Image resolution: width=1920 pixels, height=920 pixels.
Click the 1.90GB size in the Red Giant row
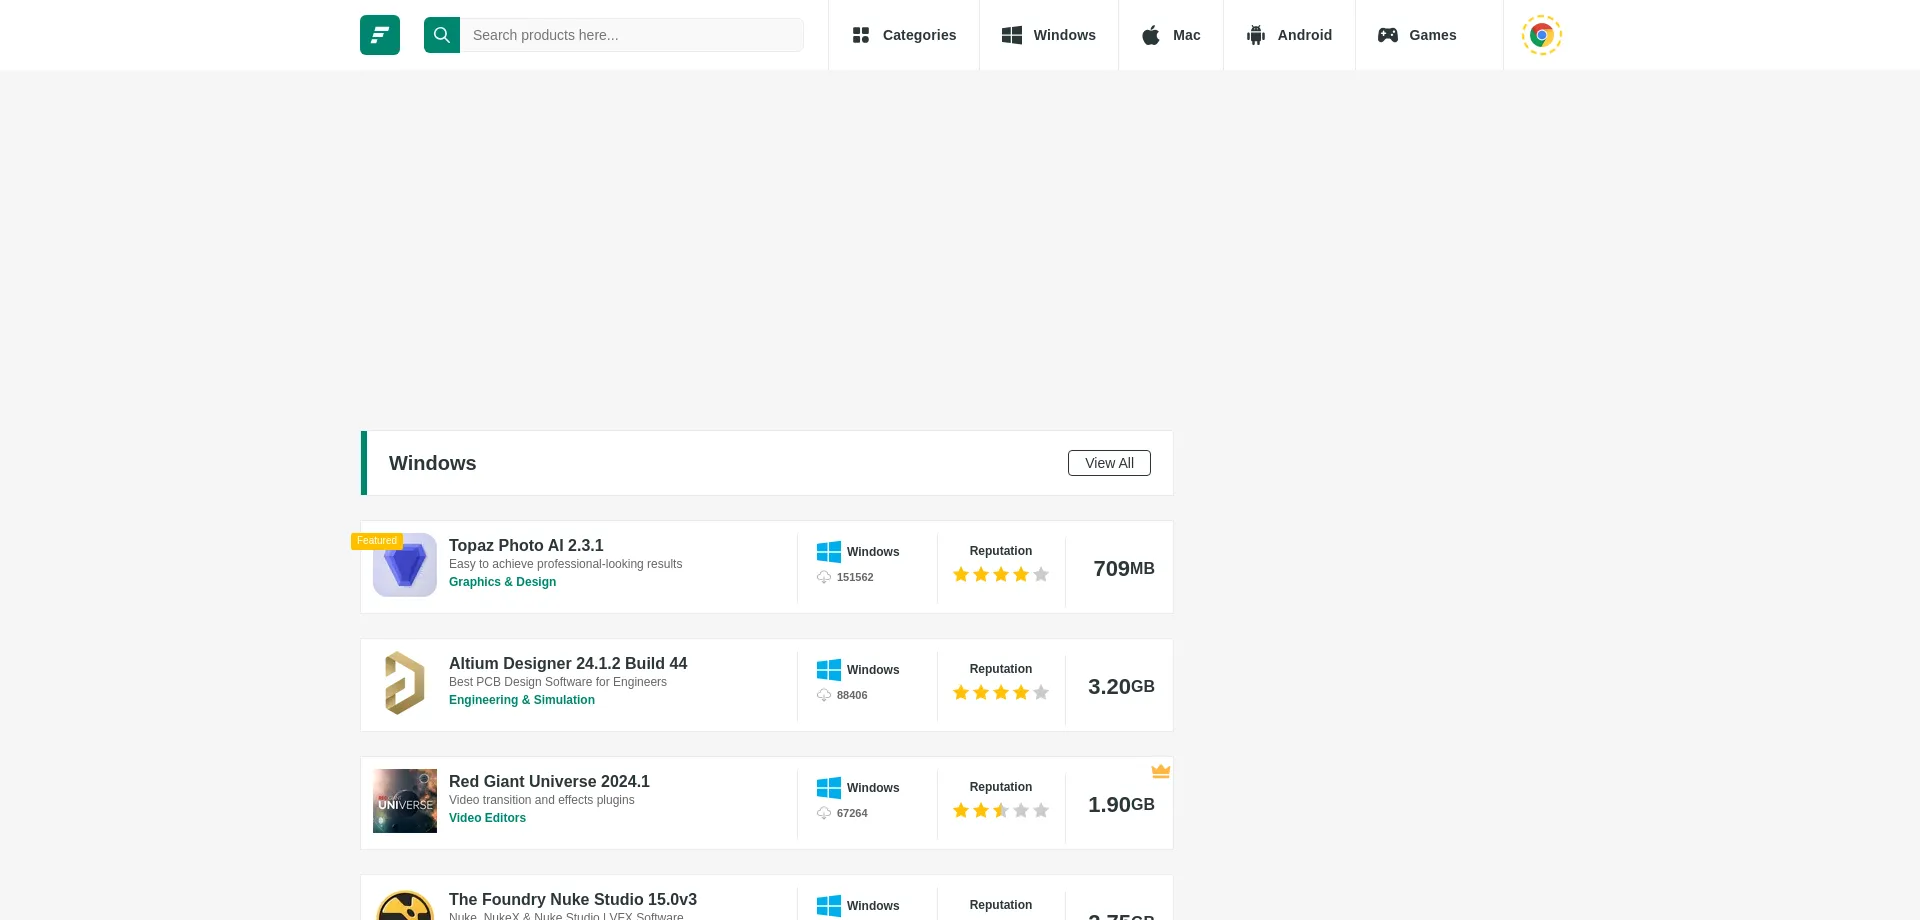(x=1121, y=804)
